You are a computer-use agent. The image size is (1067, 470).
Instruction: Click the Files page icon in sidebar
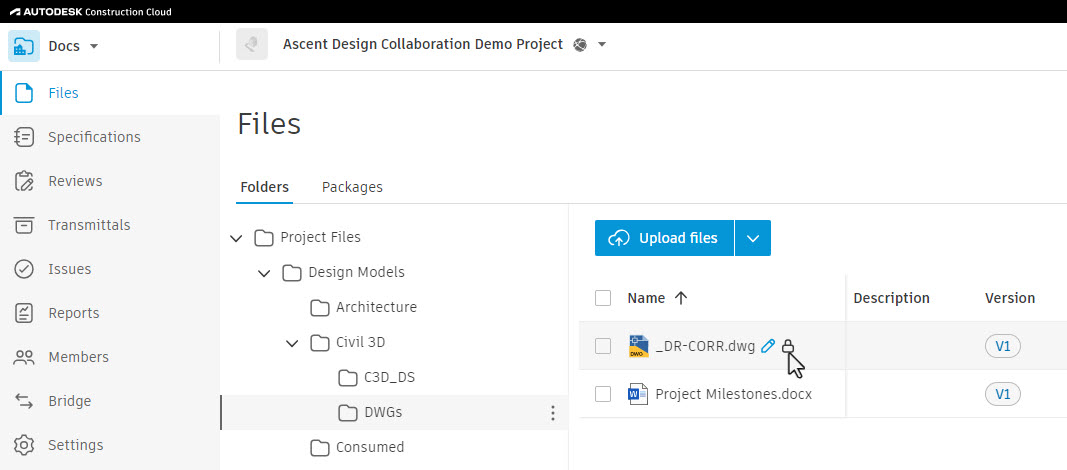tap(24, 93)
